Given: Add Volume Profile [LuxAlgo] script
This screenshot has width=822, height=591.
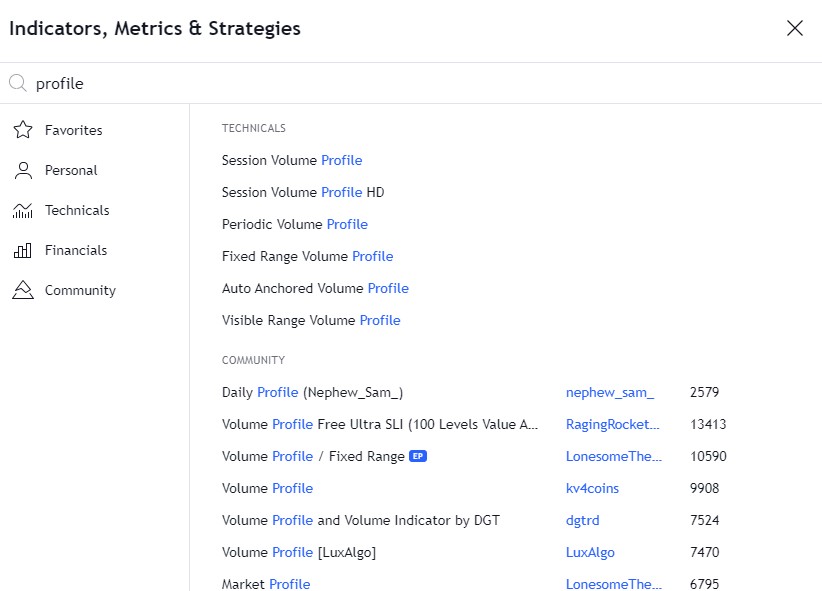Looking at the screenshot, I should (299, 552).
